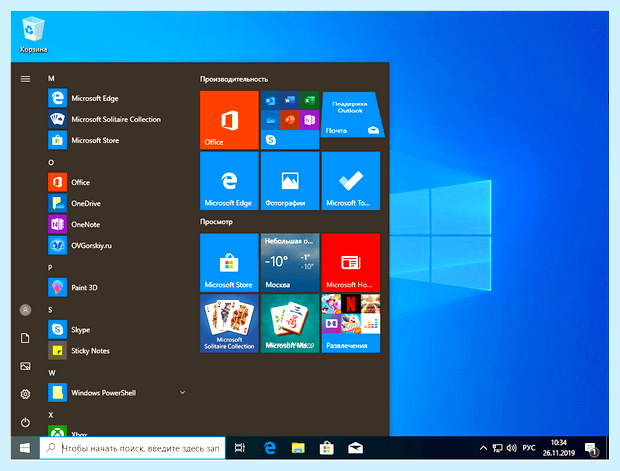Open File Explorer from the taskbar
The width and height of the screenshot is (620, 471).
pos(298,448)
